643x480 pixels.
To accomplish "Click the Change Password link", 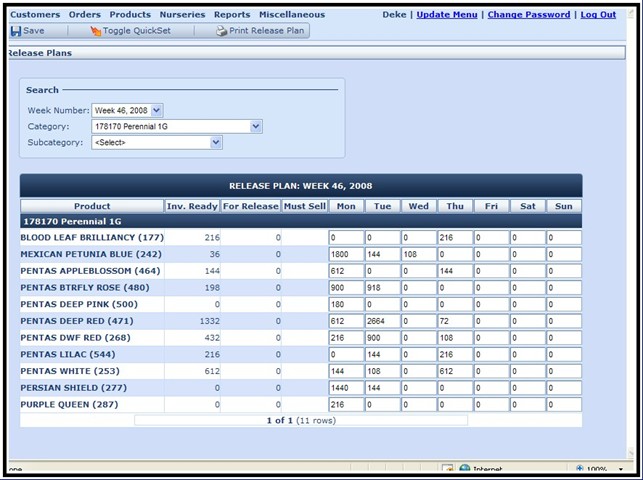I will (529, 15).
